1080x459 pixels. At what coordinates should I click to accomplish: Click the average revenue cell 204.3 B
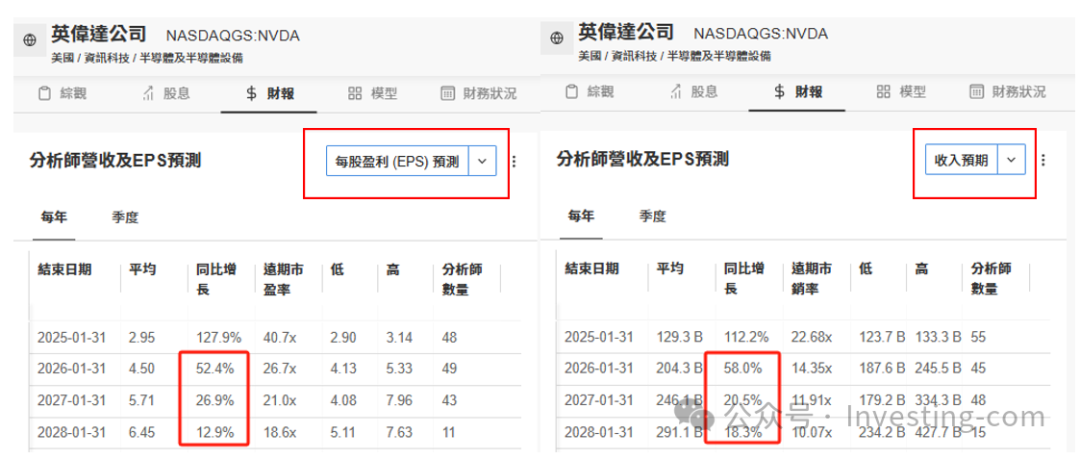click(x=678, y=369)
